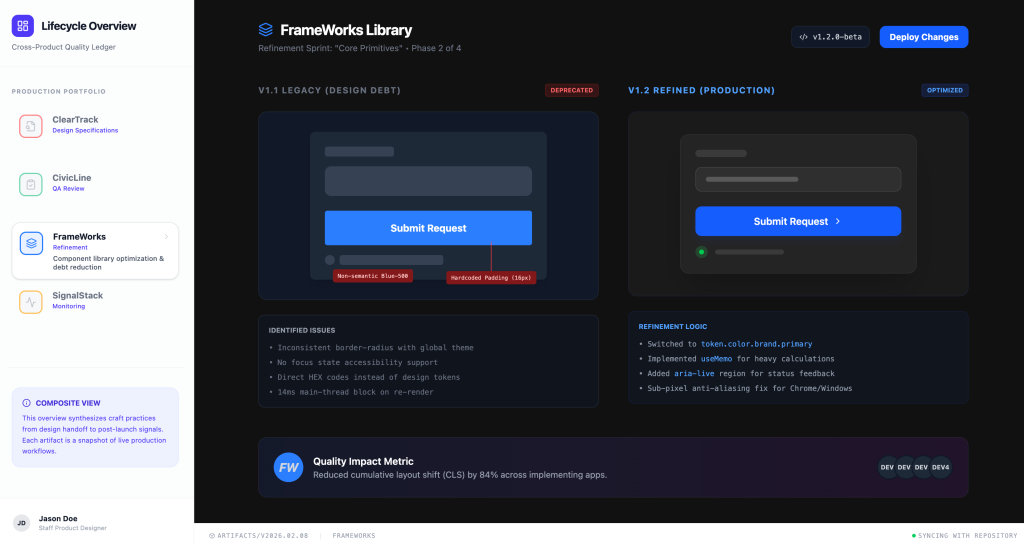The width and height of the screenshot is (1024, 544).
Task: Click the SignalStack pulse monitoring icon
Action: tap(31, 302)
